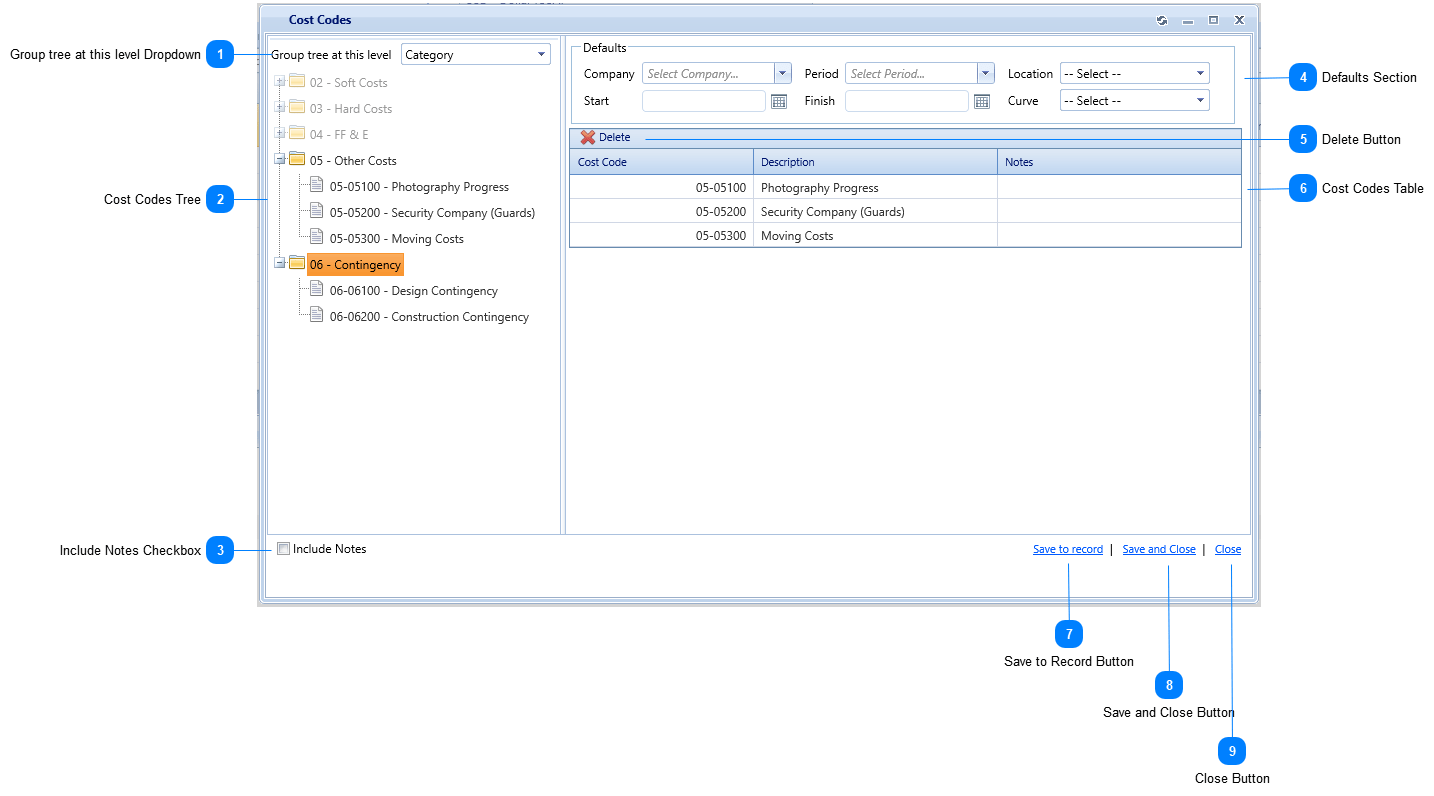Viewport: 1434px width, 796px height.
Task: Open the Start date calendar picker icon
Action: click(778, 101)
